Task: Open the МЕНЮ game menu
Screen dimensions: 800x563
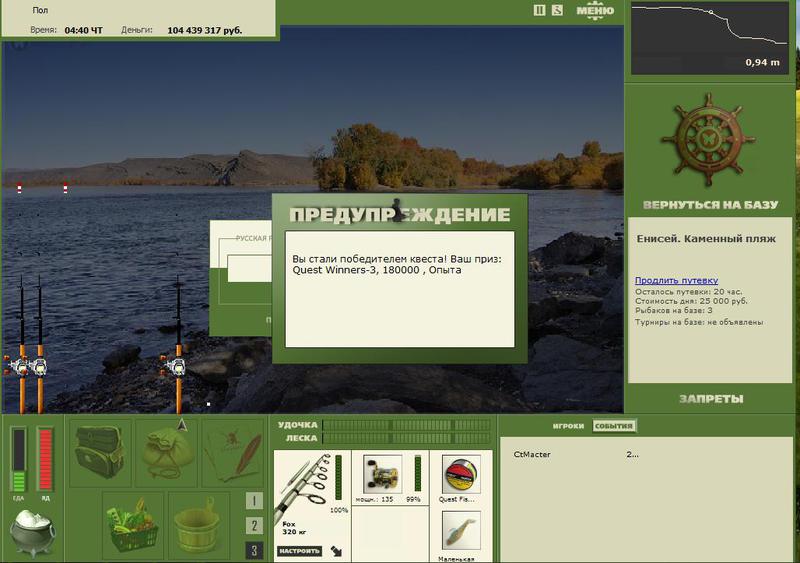Action: [x=595, y=11]
